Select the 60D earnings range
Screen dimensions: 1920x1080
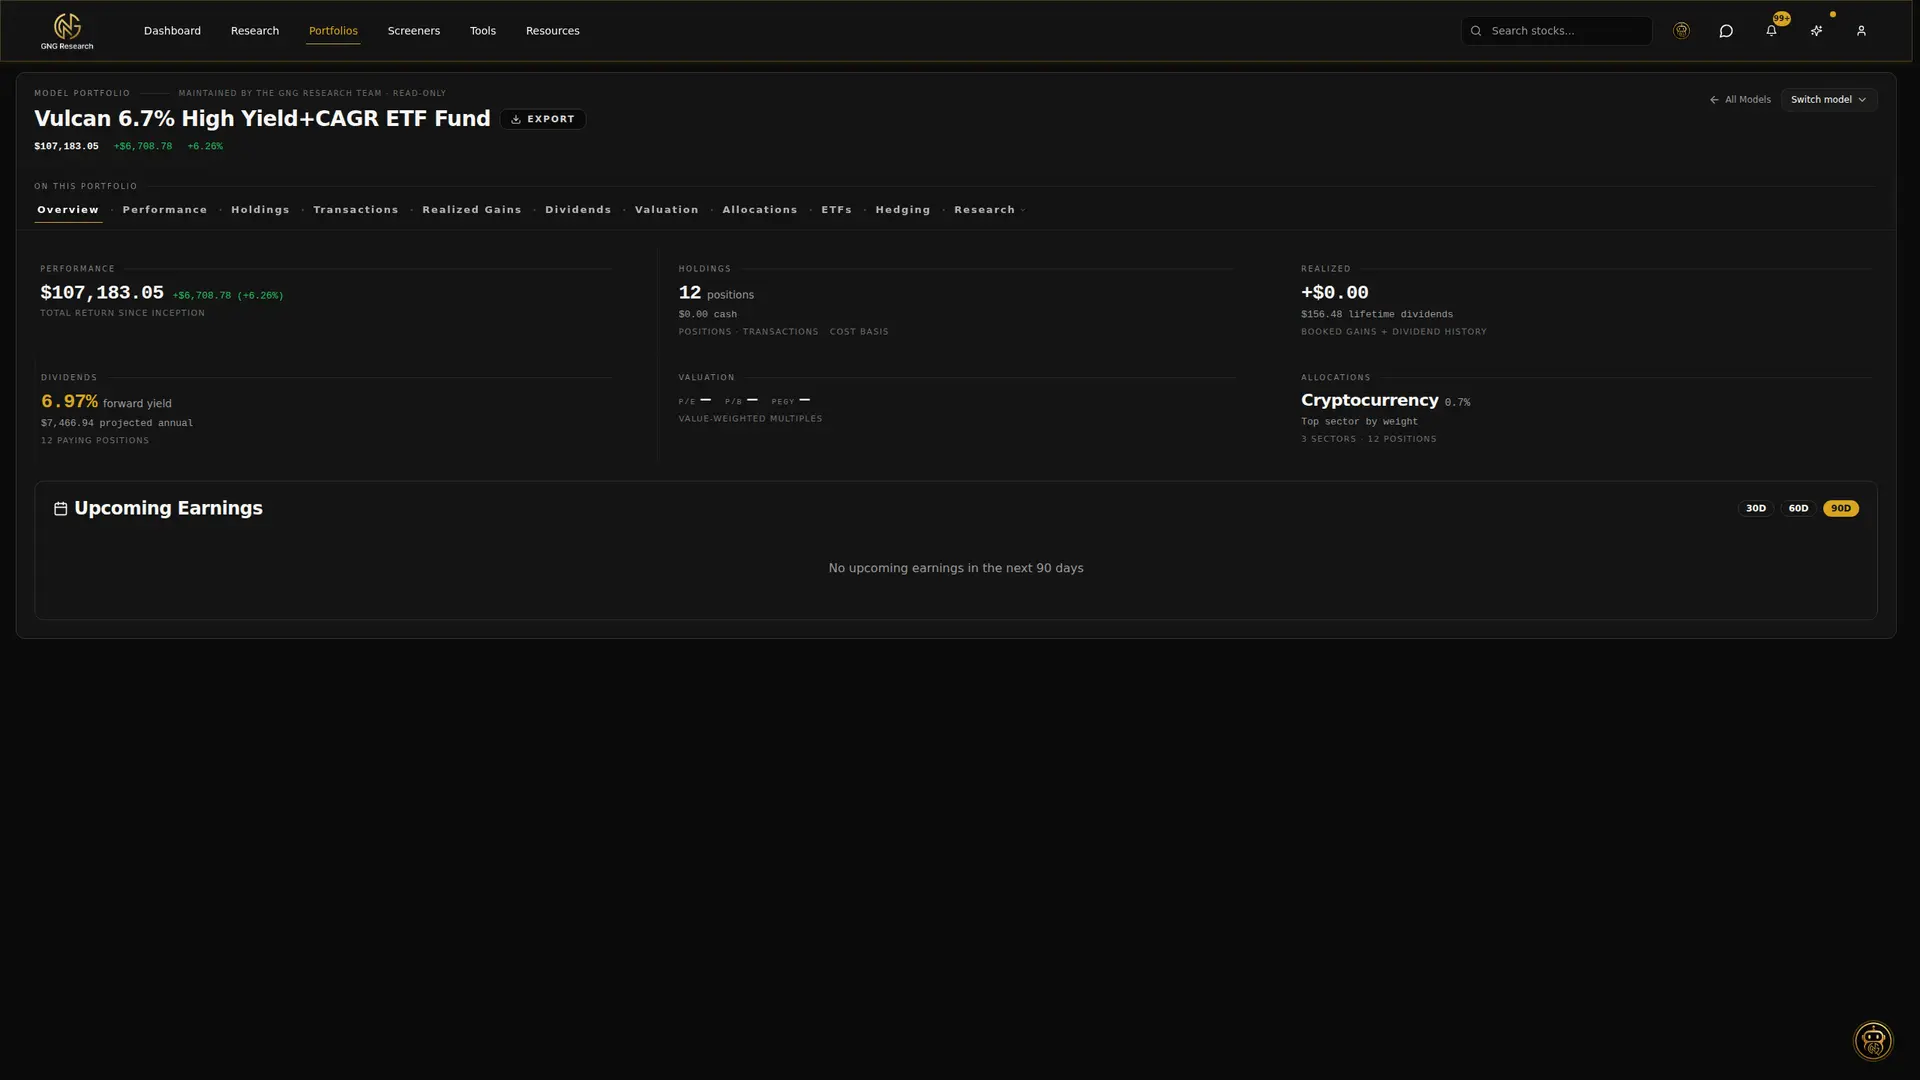[1798, 509]
